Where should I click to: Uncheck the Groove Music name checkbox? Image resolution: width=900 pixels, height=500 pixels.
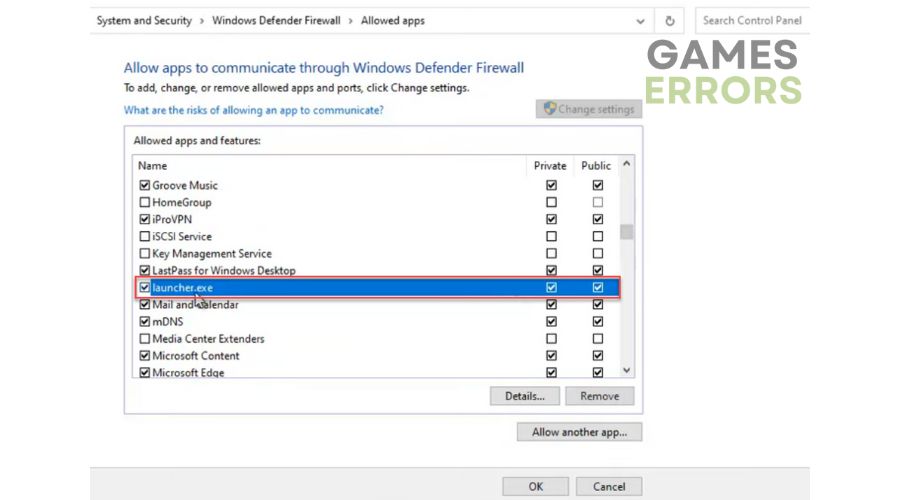click(x=145, y=185)
